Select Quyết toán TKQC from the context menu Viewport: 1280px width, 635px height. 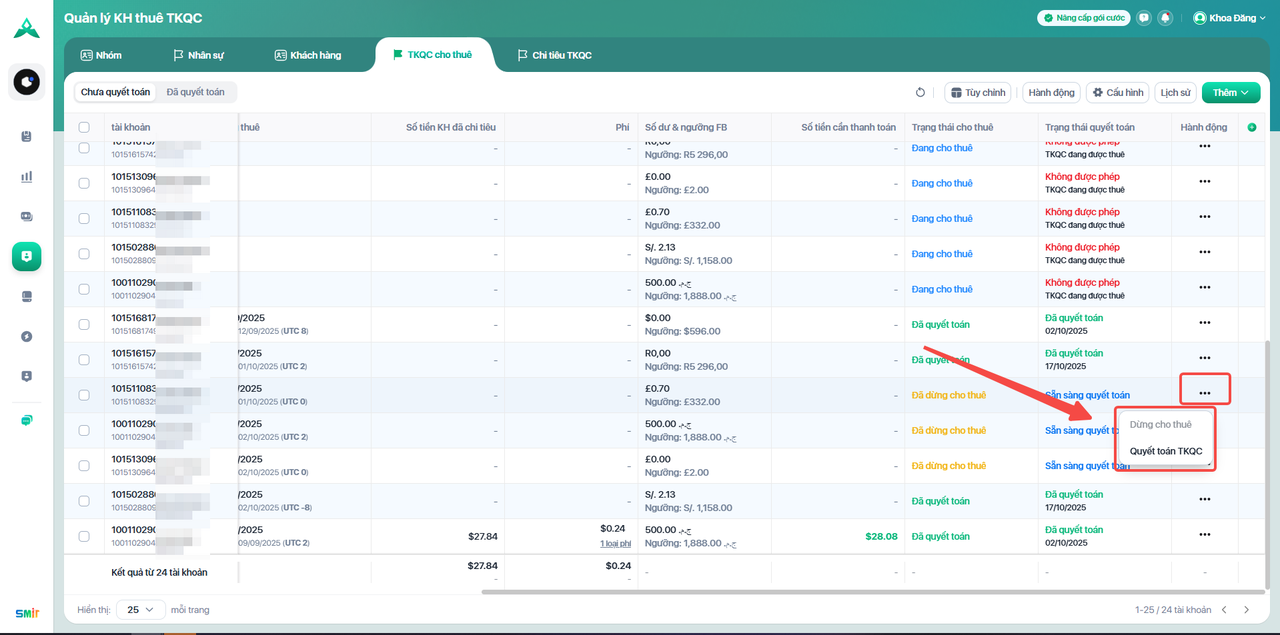1166,451
